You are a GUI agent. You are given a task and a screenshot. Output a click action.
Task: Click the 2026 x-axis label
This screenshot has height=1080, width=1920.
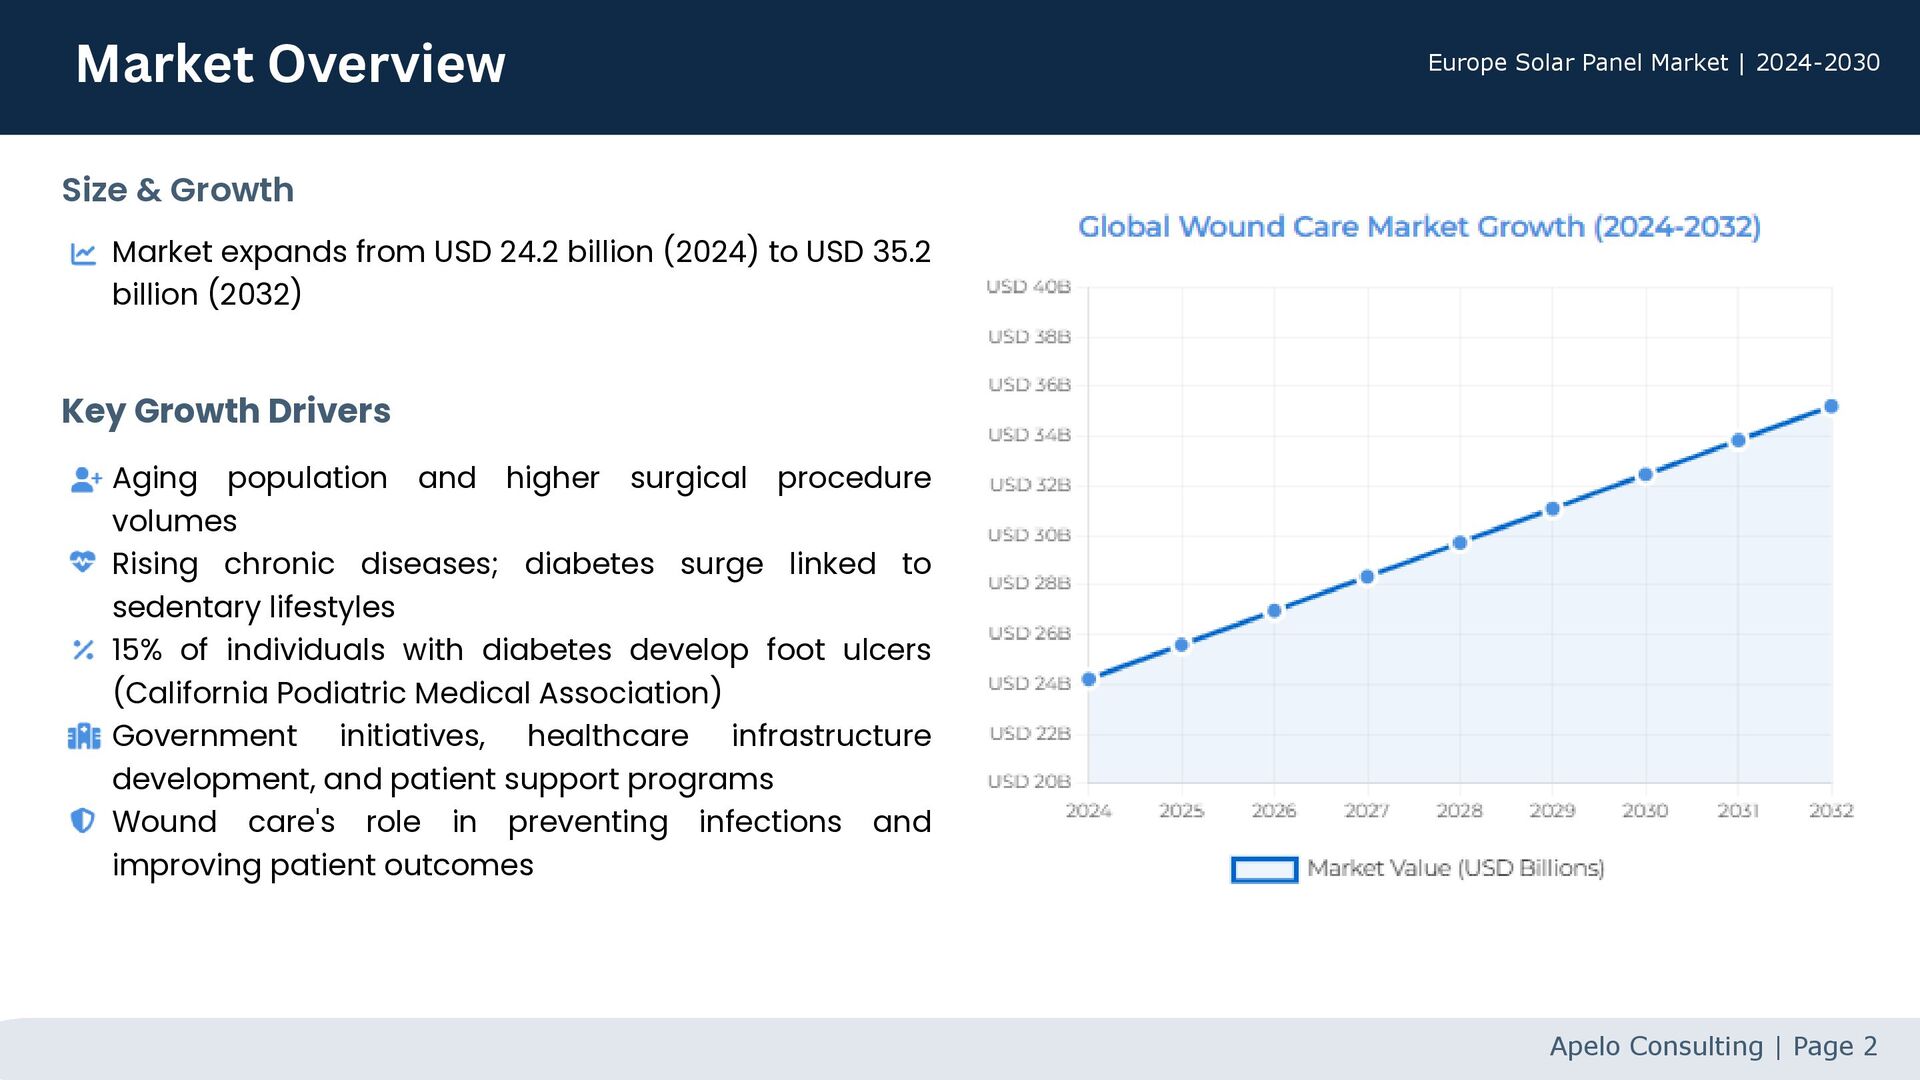(x=1274, y=811)
